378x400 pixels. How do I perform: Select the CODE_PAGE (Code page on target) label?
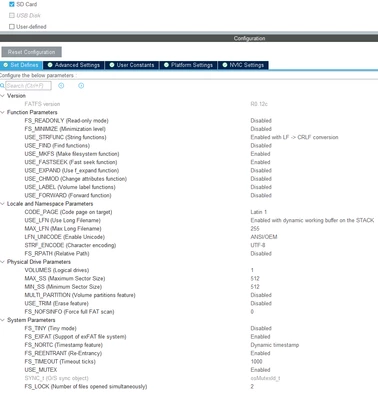(x=68, y=212)
